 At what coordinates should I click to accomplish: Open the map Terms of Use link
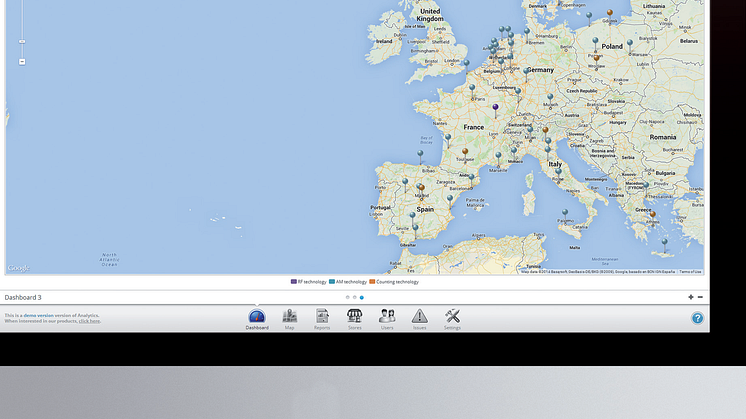pos(690,272)
